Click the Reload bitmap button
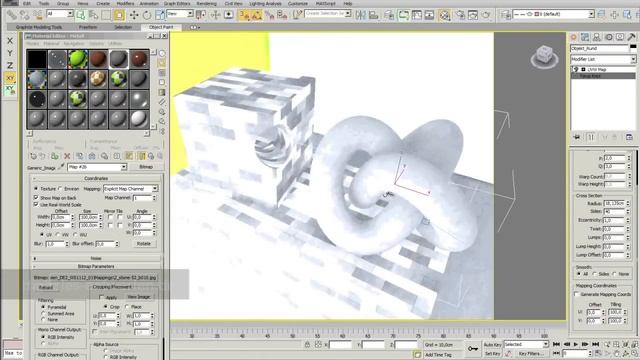 tap(46, 288)
